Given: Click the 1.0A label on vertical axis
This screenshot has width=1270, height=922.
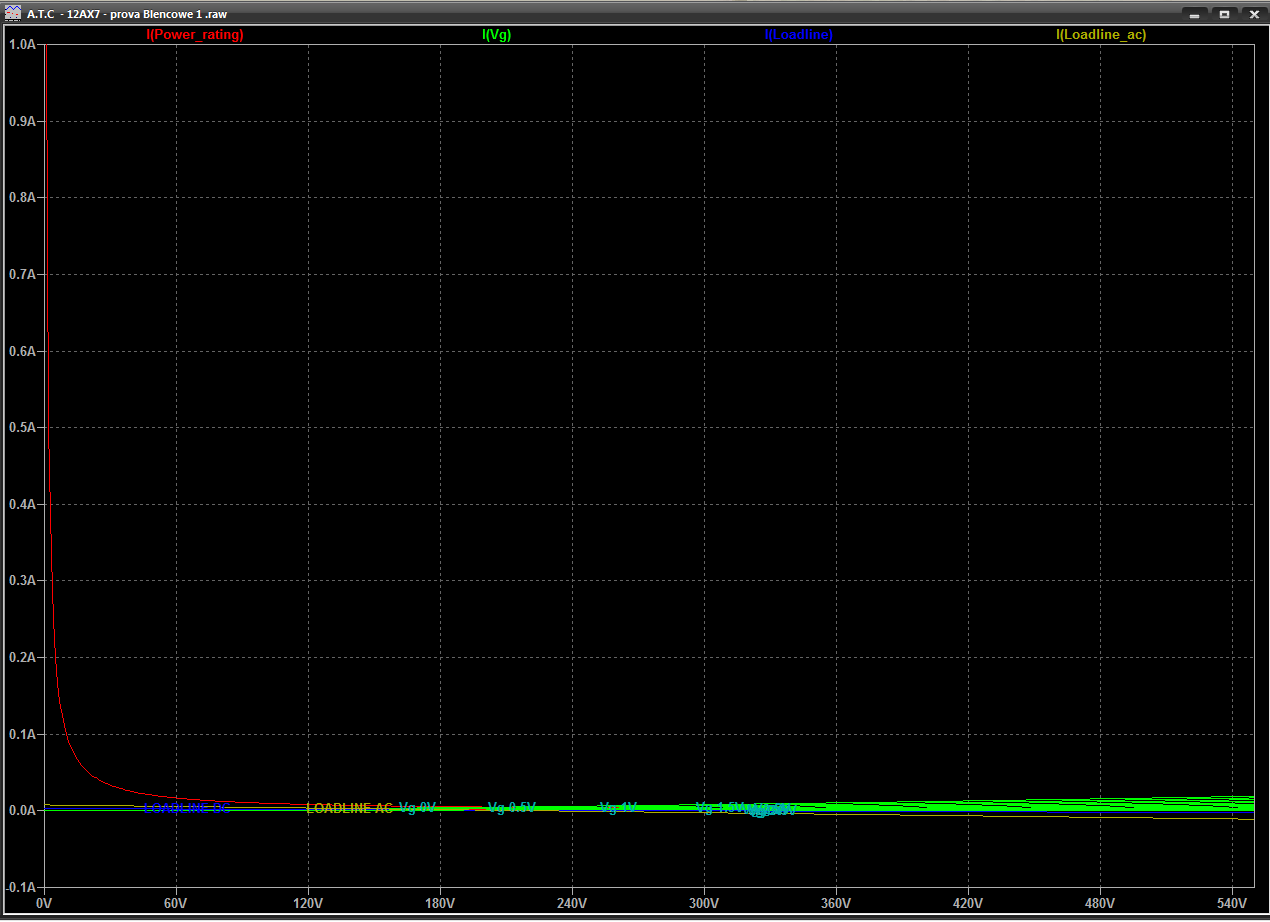Looking at the screenshot, I should tap(21, 45).
